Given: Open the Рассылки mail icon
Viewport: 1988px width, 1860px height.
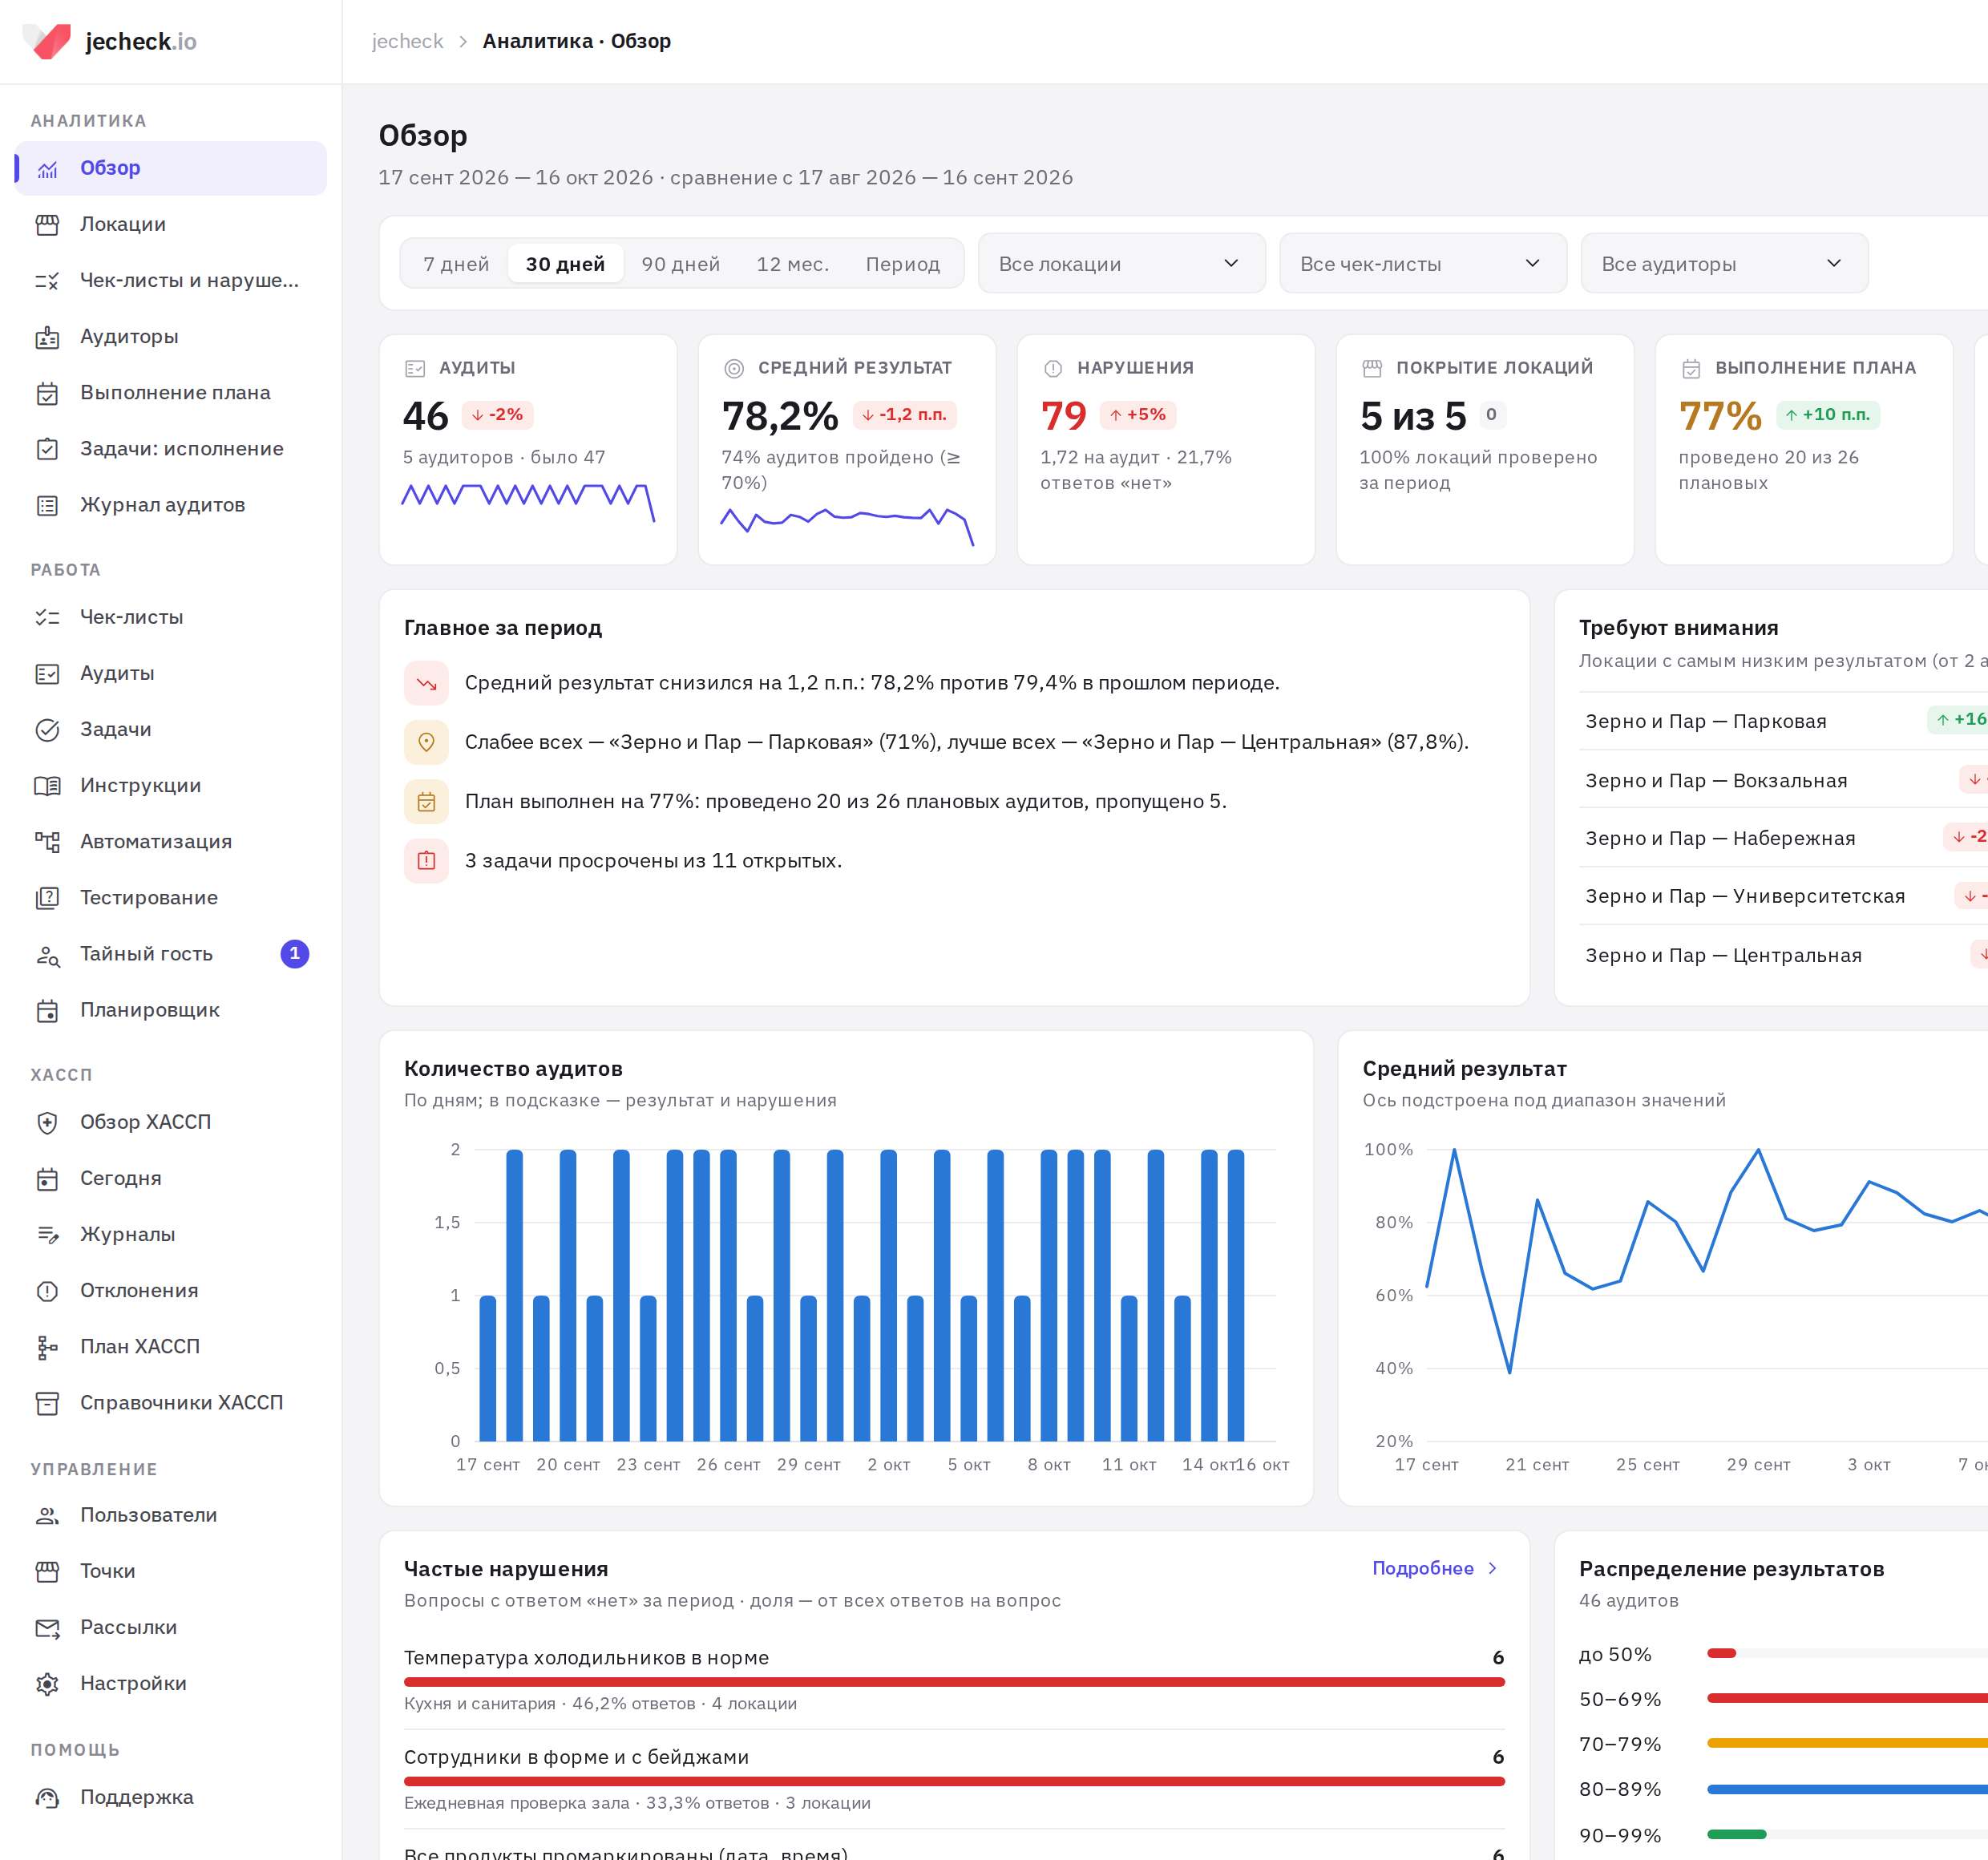Looking at the screenshot, I should (x=47, y=1628).
